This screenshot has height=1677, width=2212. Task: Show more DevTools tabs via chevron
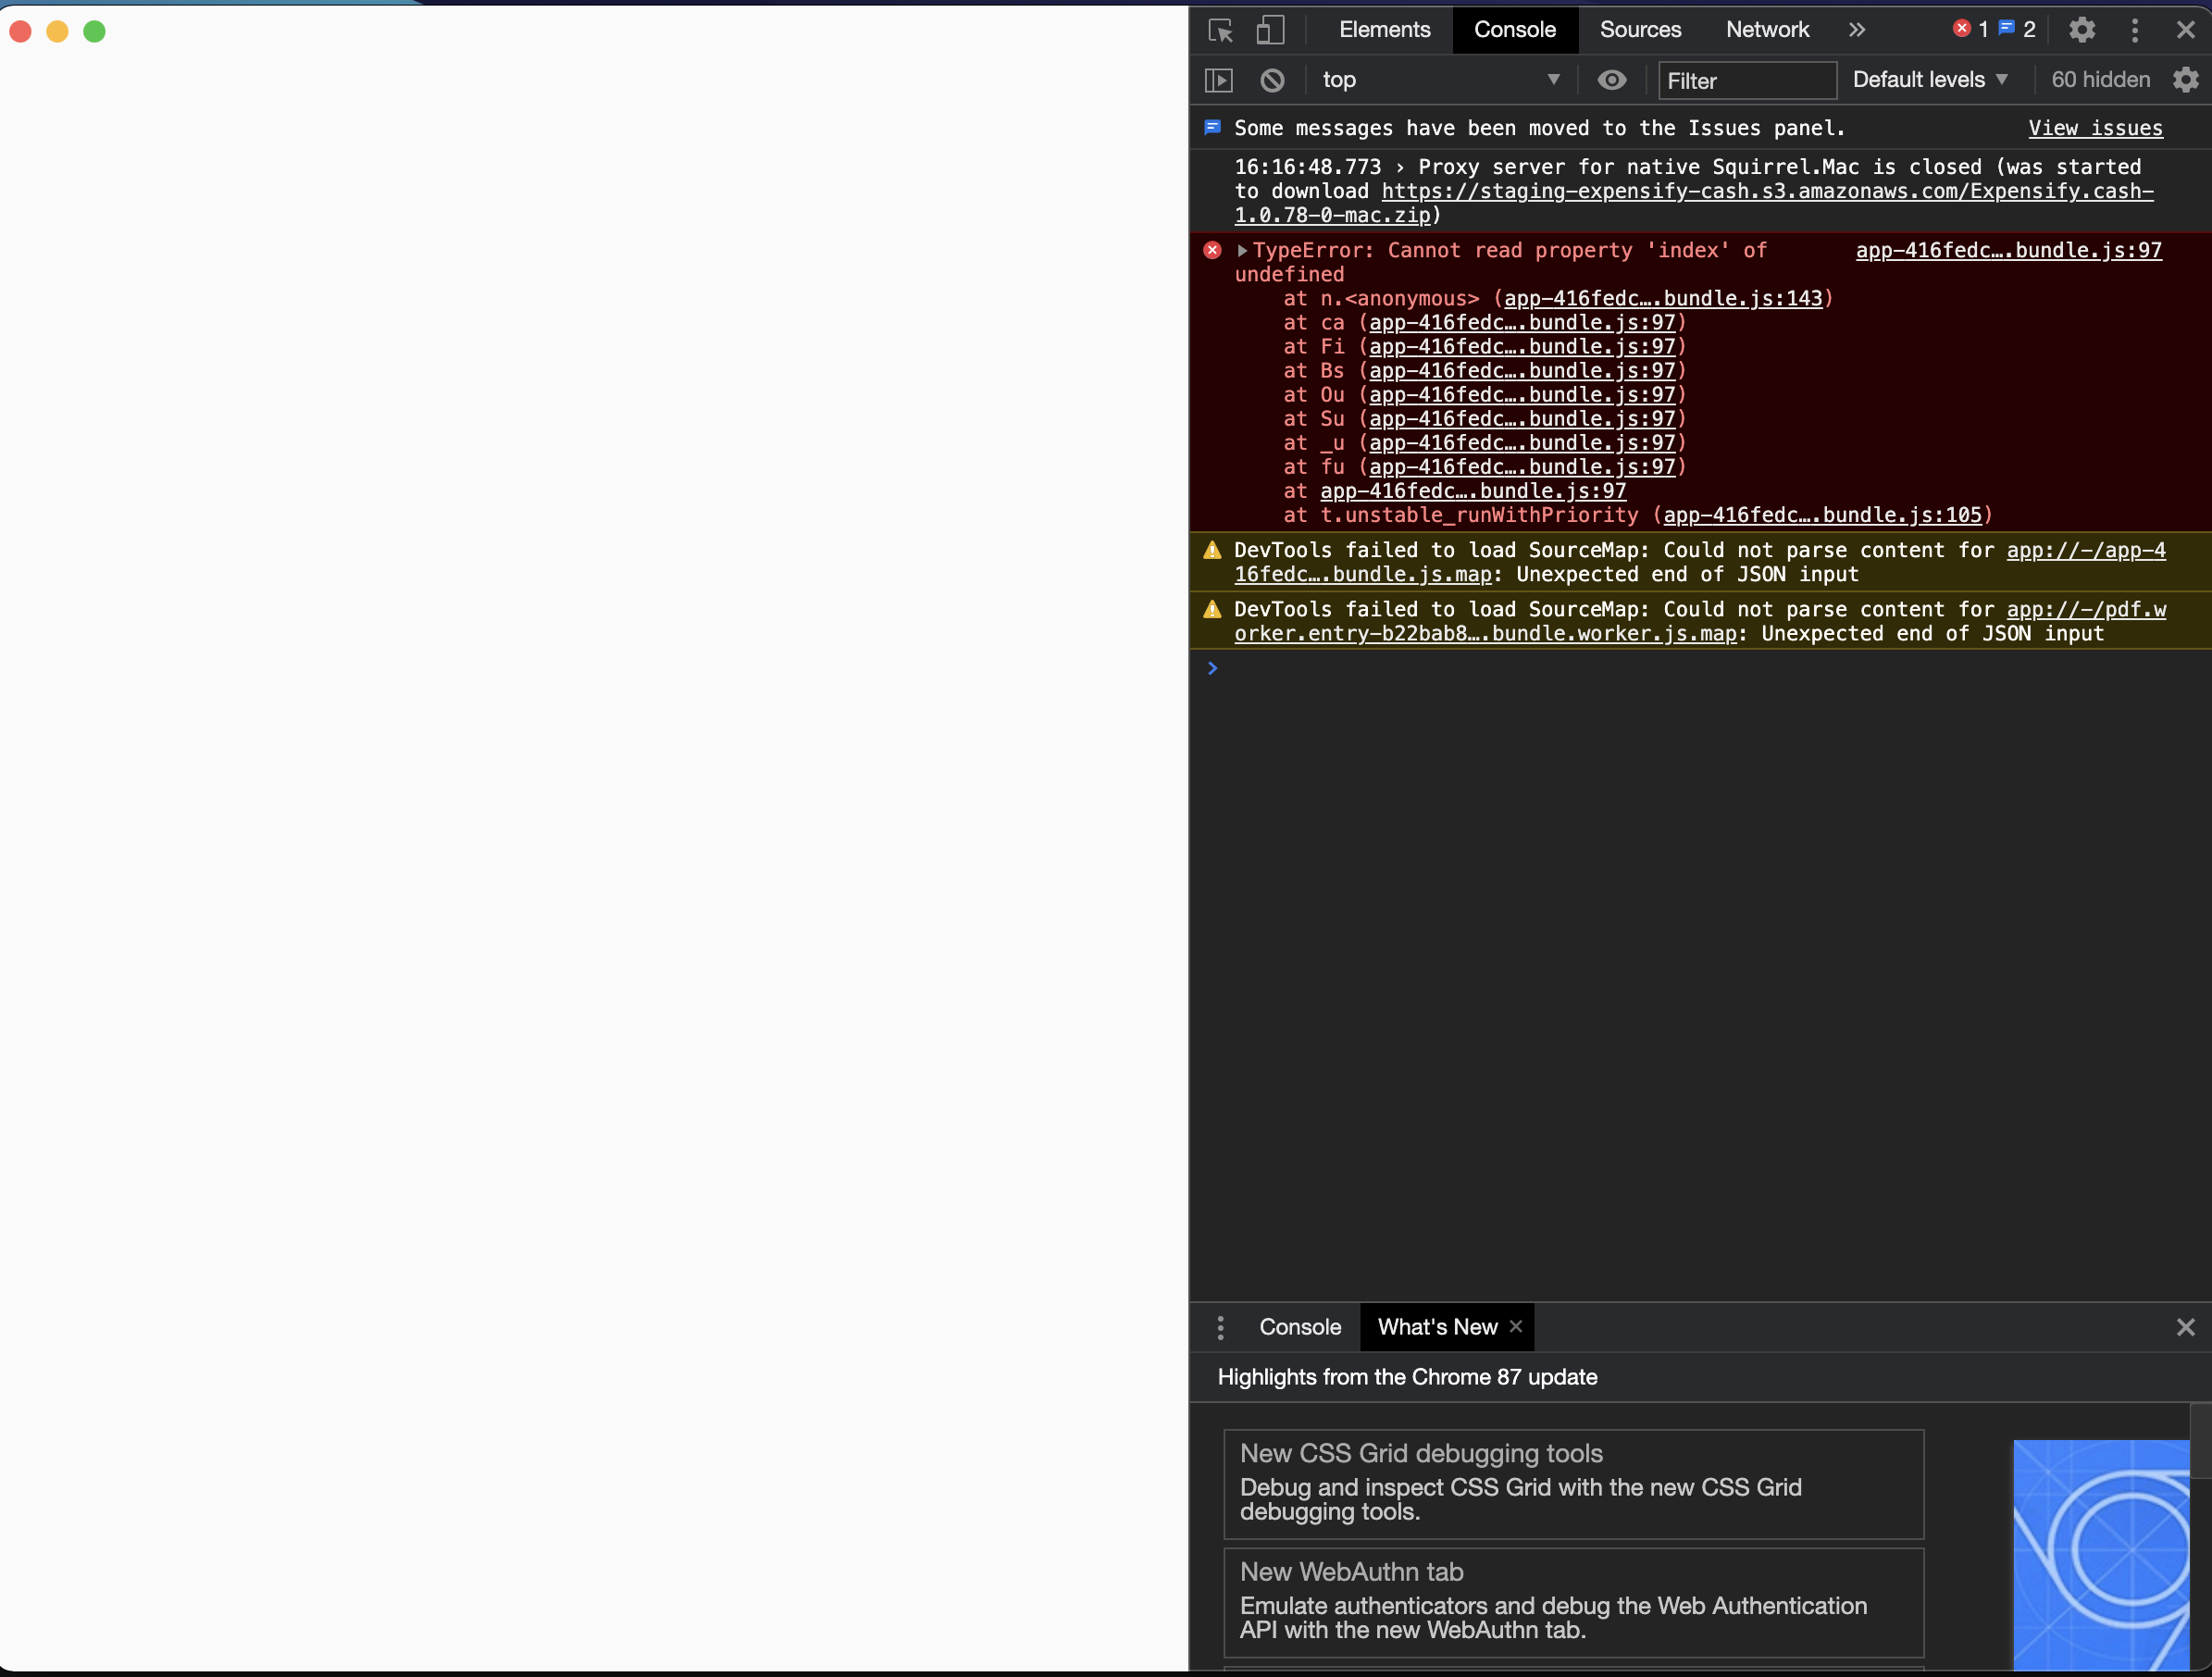[x=1857, y=30]
